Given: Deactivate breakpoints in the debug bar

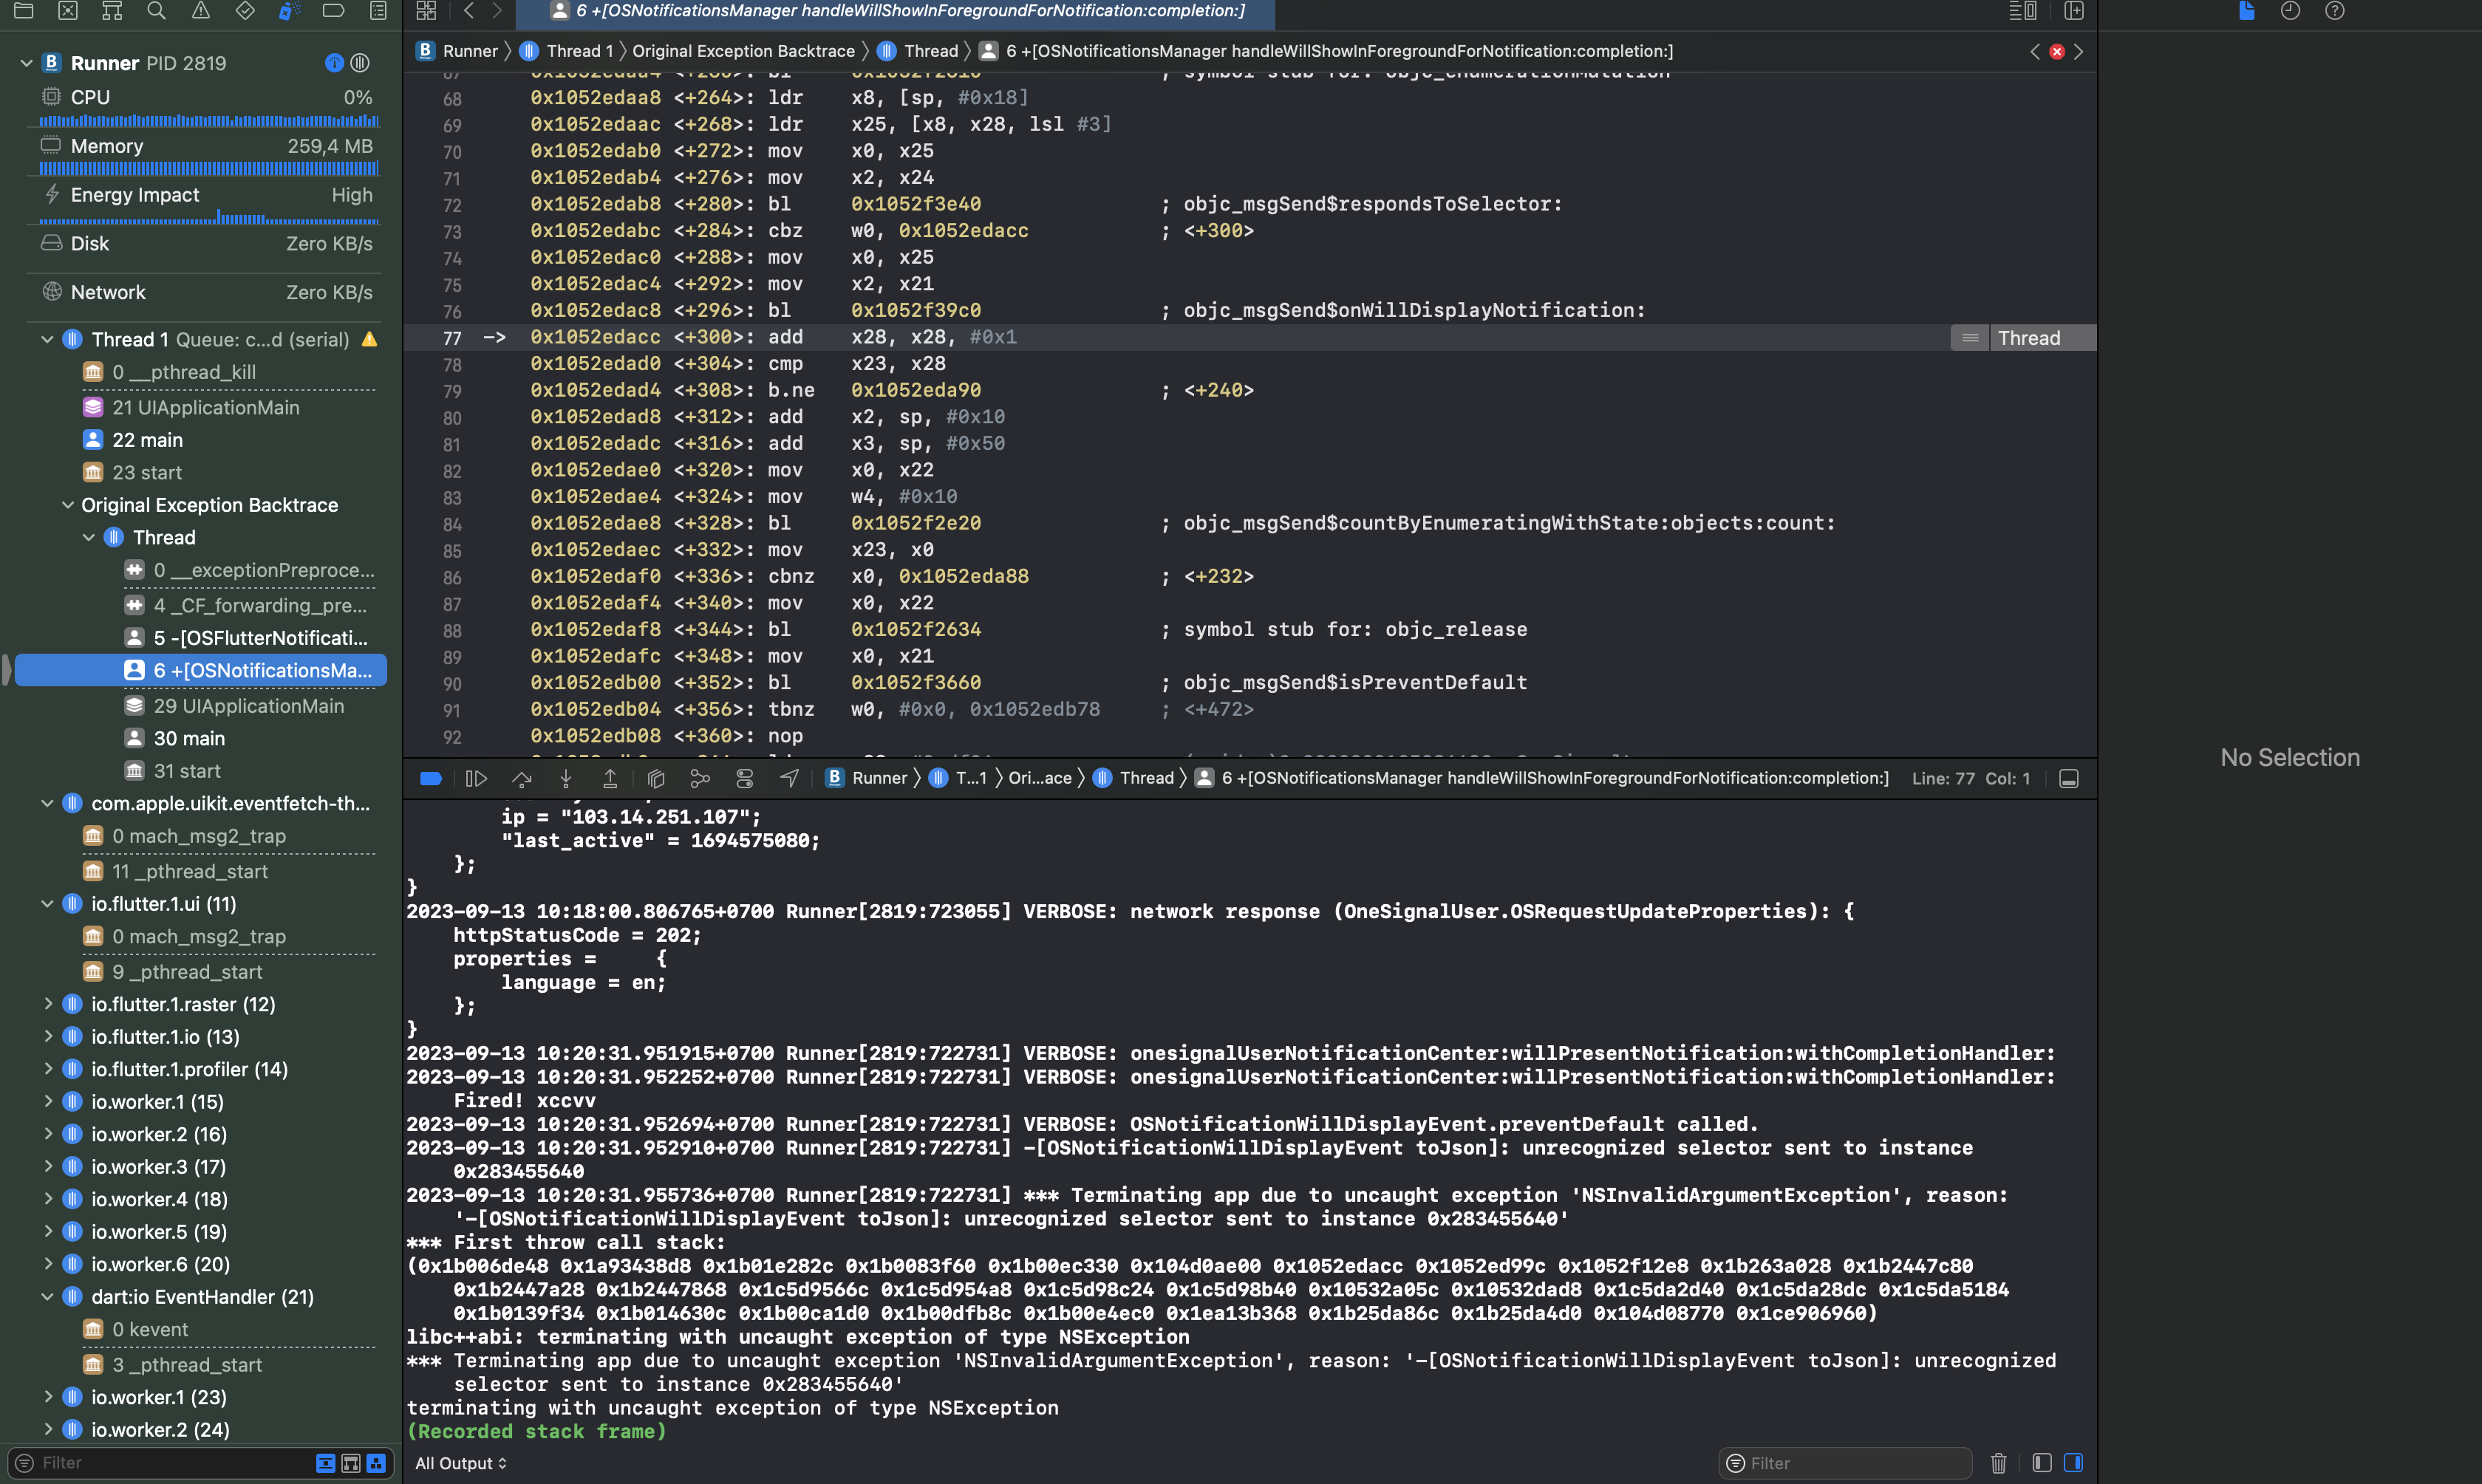Looking at the screenshot, I should [x=431, y=778].
